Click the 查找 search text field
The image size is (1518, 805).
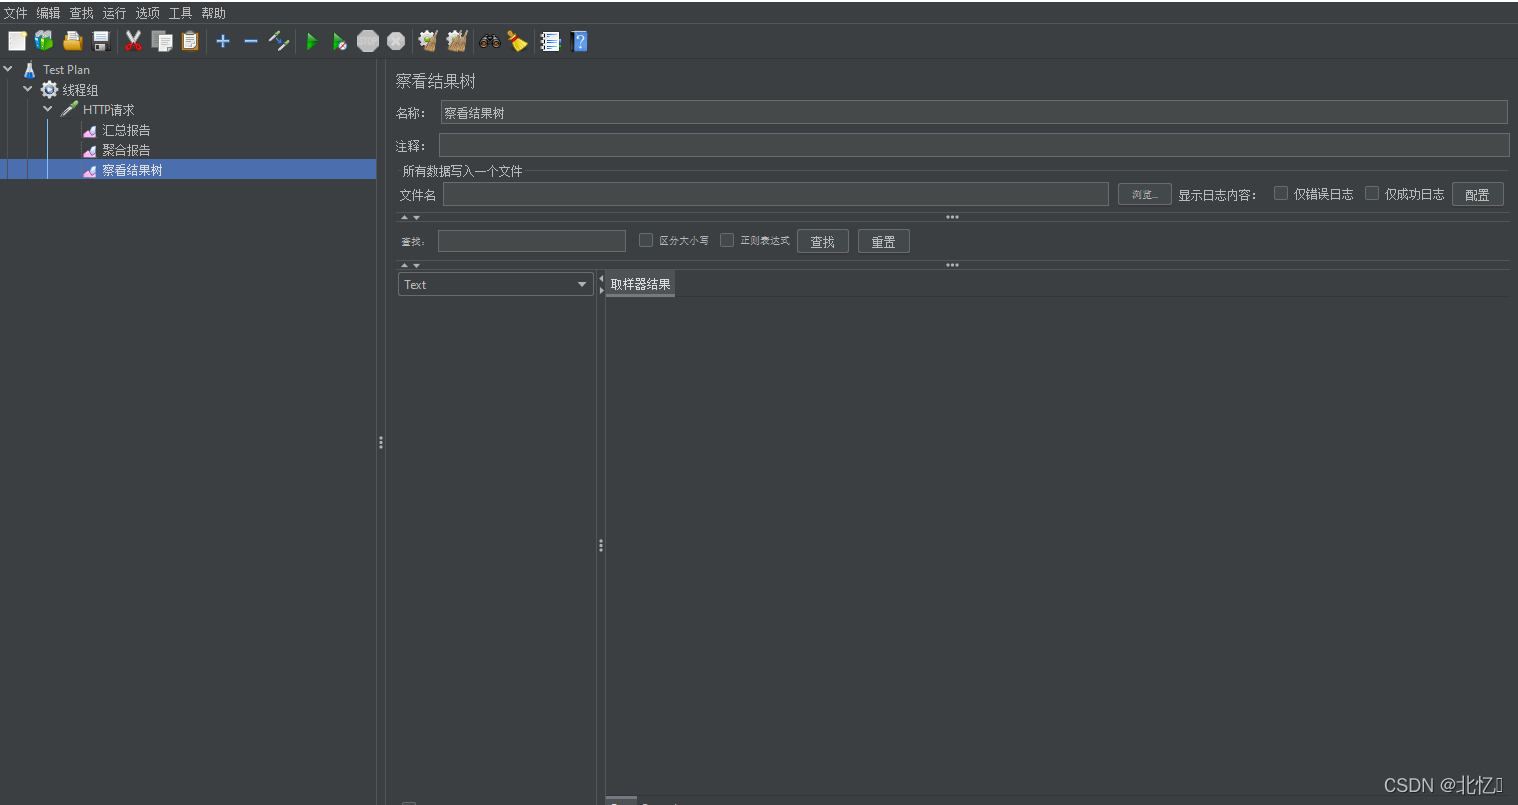coord(532,241)
